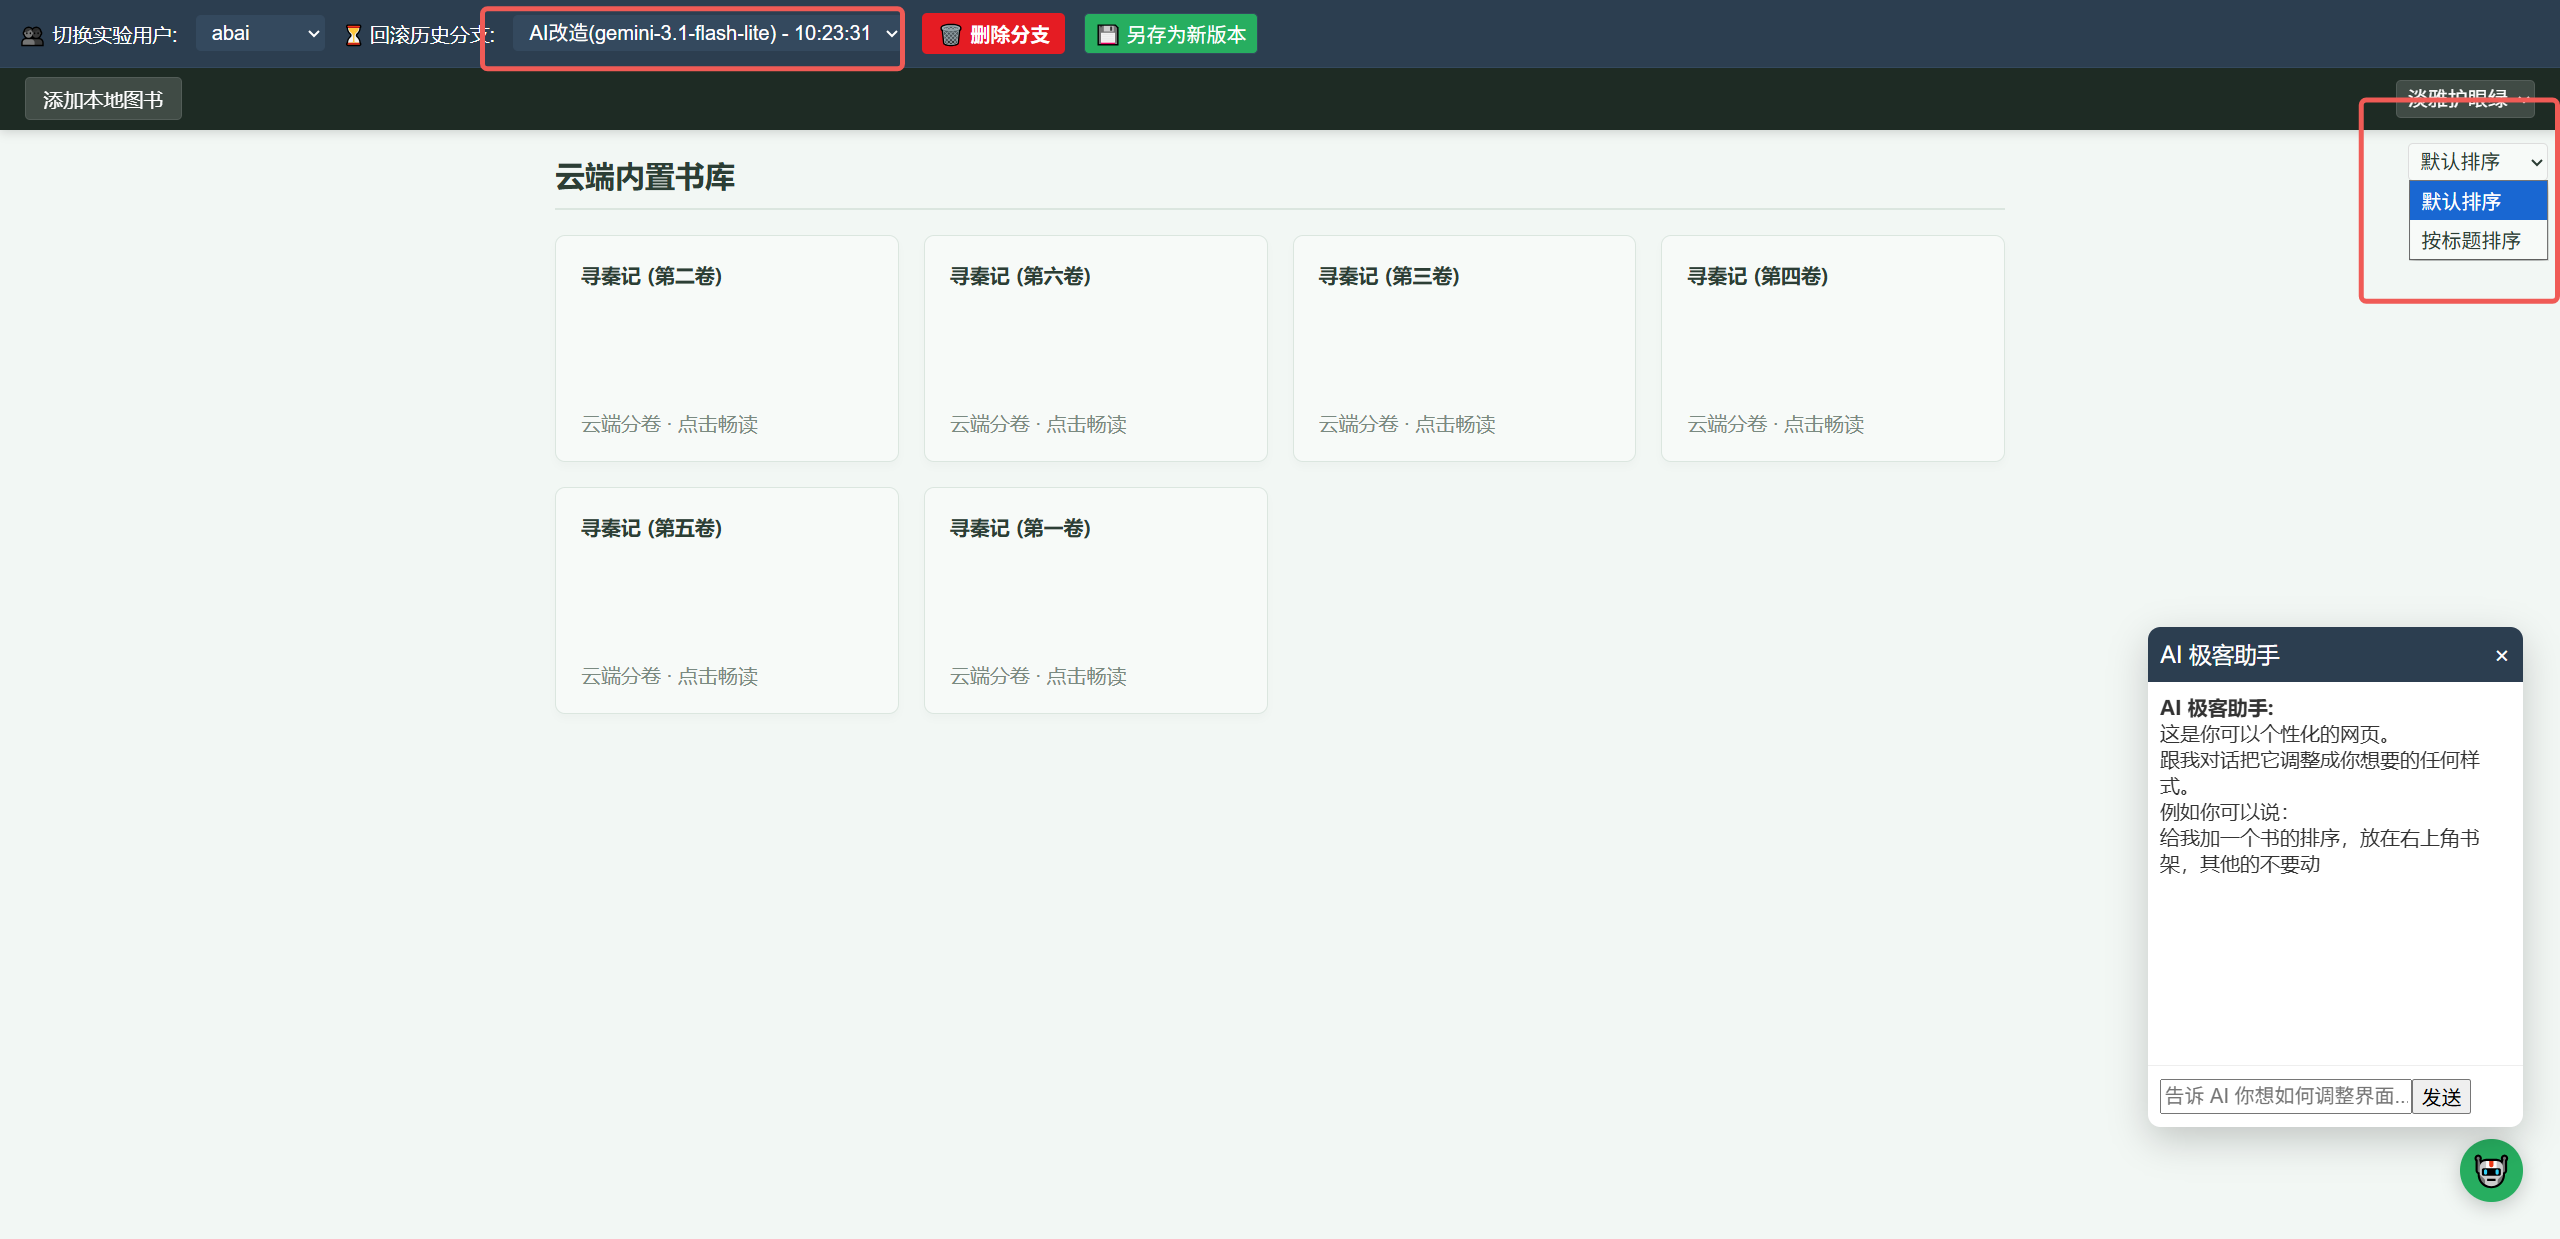Close the AI 极客助手 chat panel
Screen dimensions: 2560x1239
click(2501, 656)
